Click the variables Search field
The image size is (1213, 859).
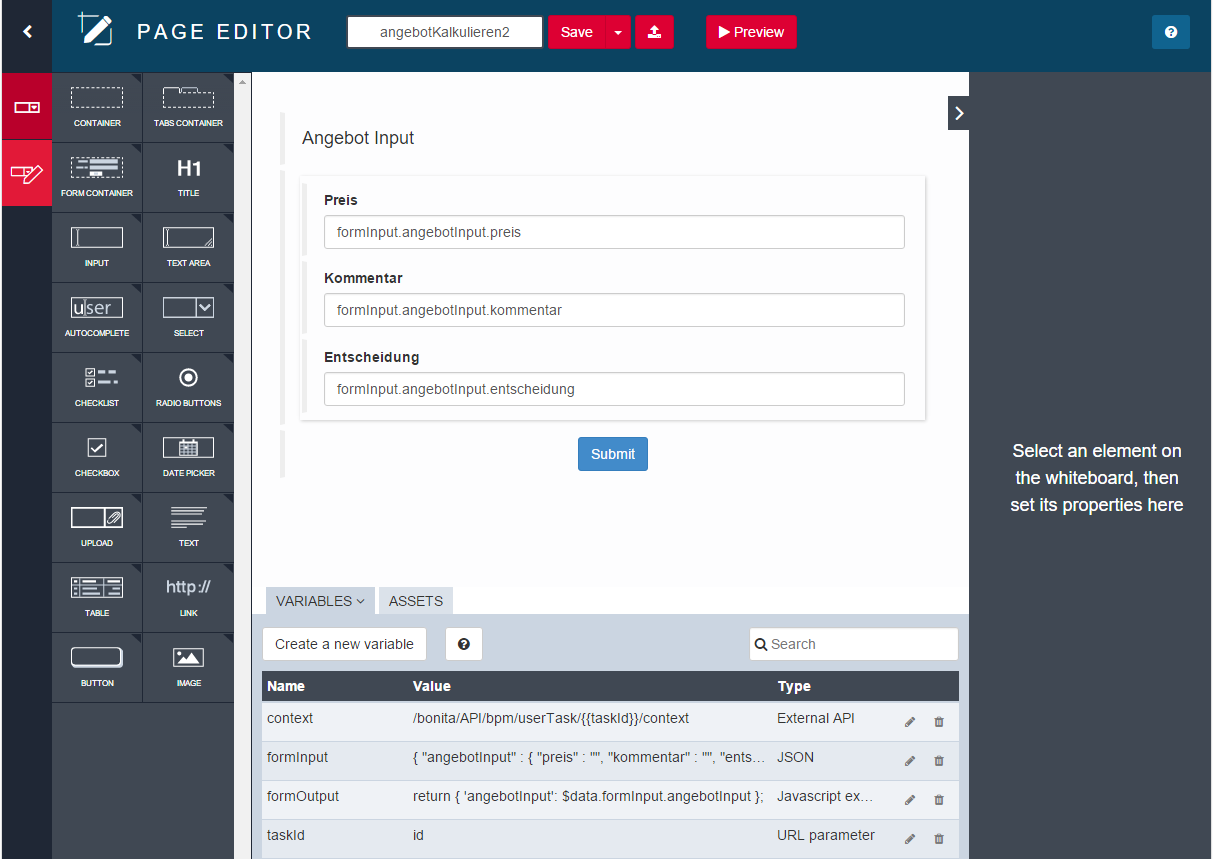[x=854, y=644]
